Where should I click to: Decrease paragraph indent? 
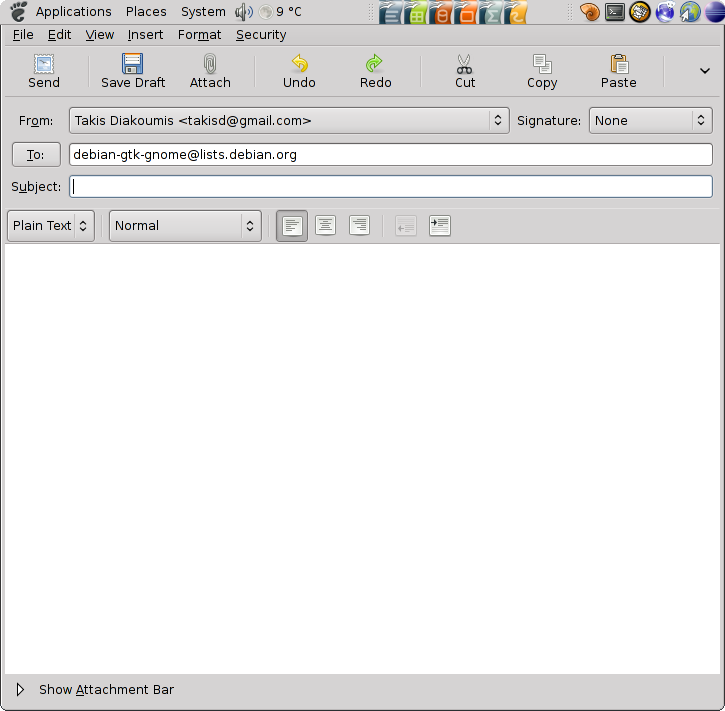pyautogui.click(x=406, y=226)
